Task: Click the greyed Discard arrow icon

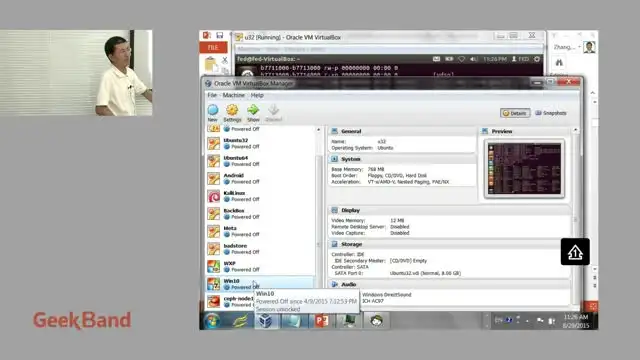Action: point(273,113)
